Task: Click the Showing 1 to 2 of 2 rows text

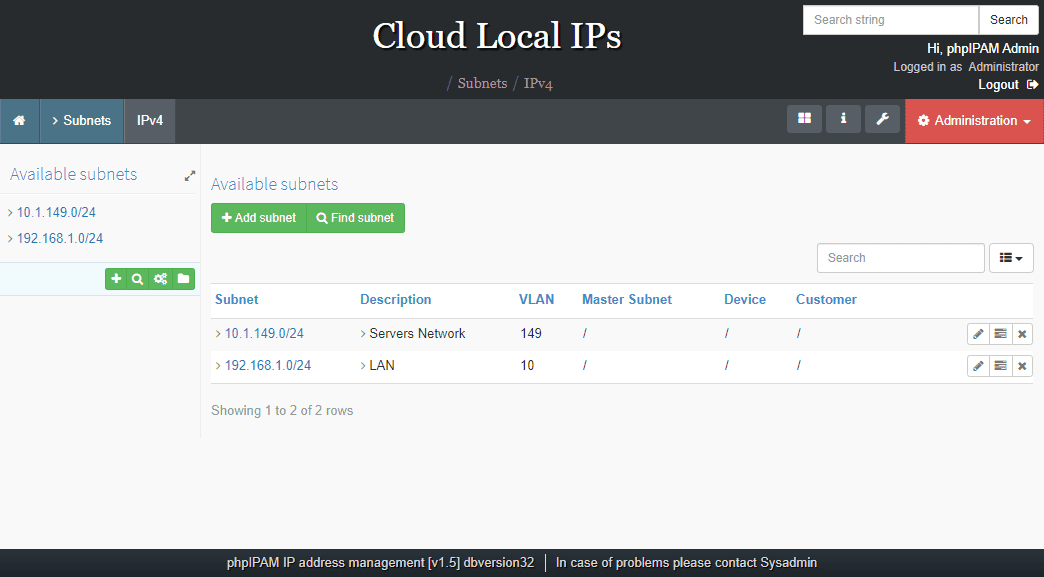Action: click(282, 411)
